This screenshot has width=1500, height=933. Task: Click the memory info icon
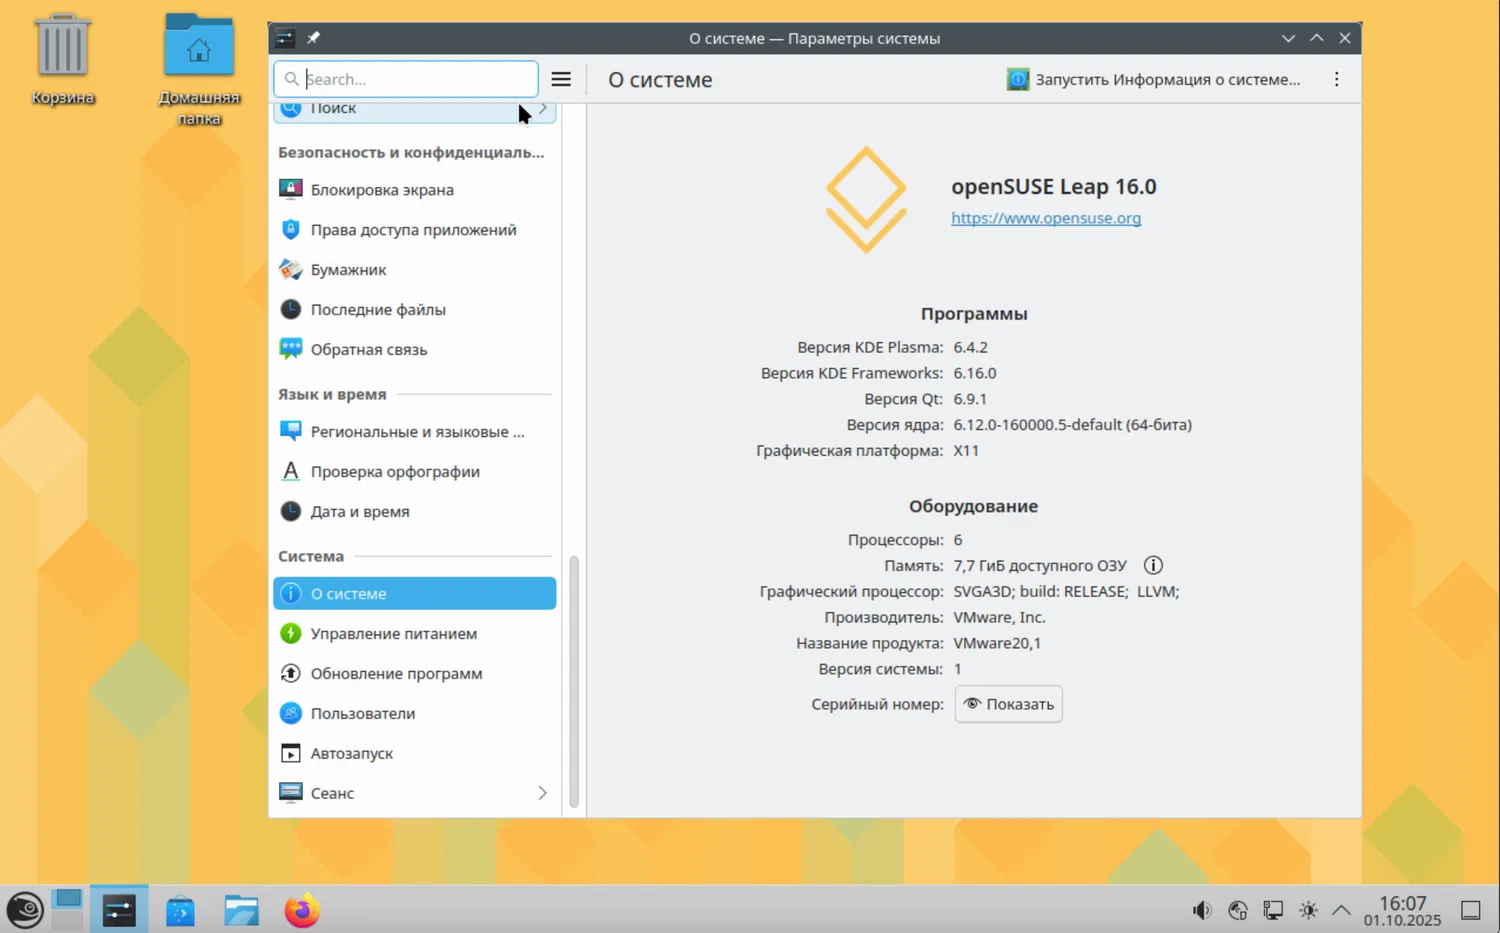click(x=1153, y=565)
